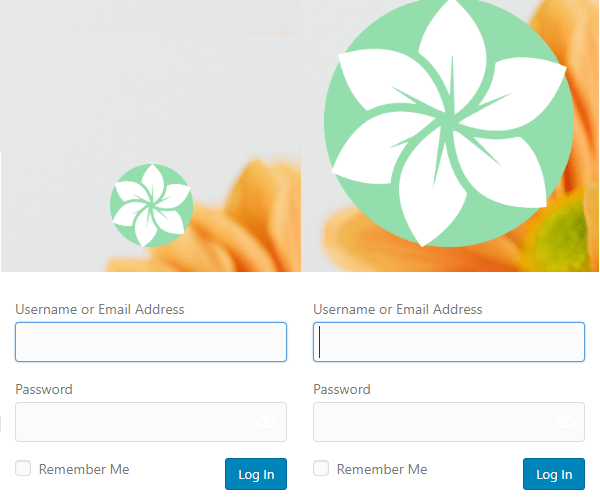Click the large green flower logo
Image resolution: width=600 pixels, height=498 pixels.
pyautogui.click(x=448, y=120)
